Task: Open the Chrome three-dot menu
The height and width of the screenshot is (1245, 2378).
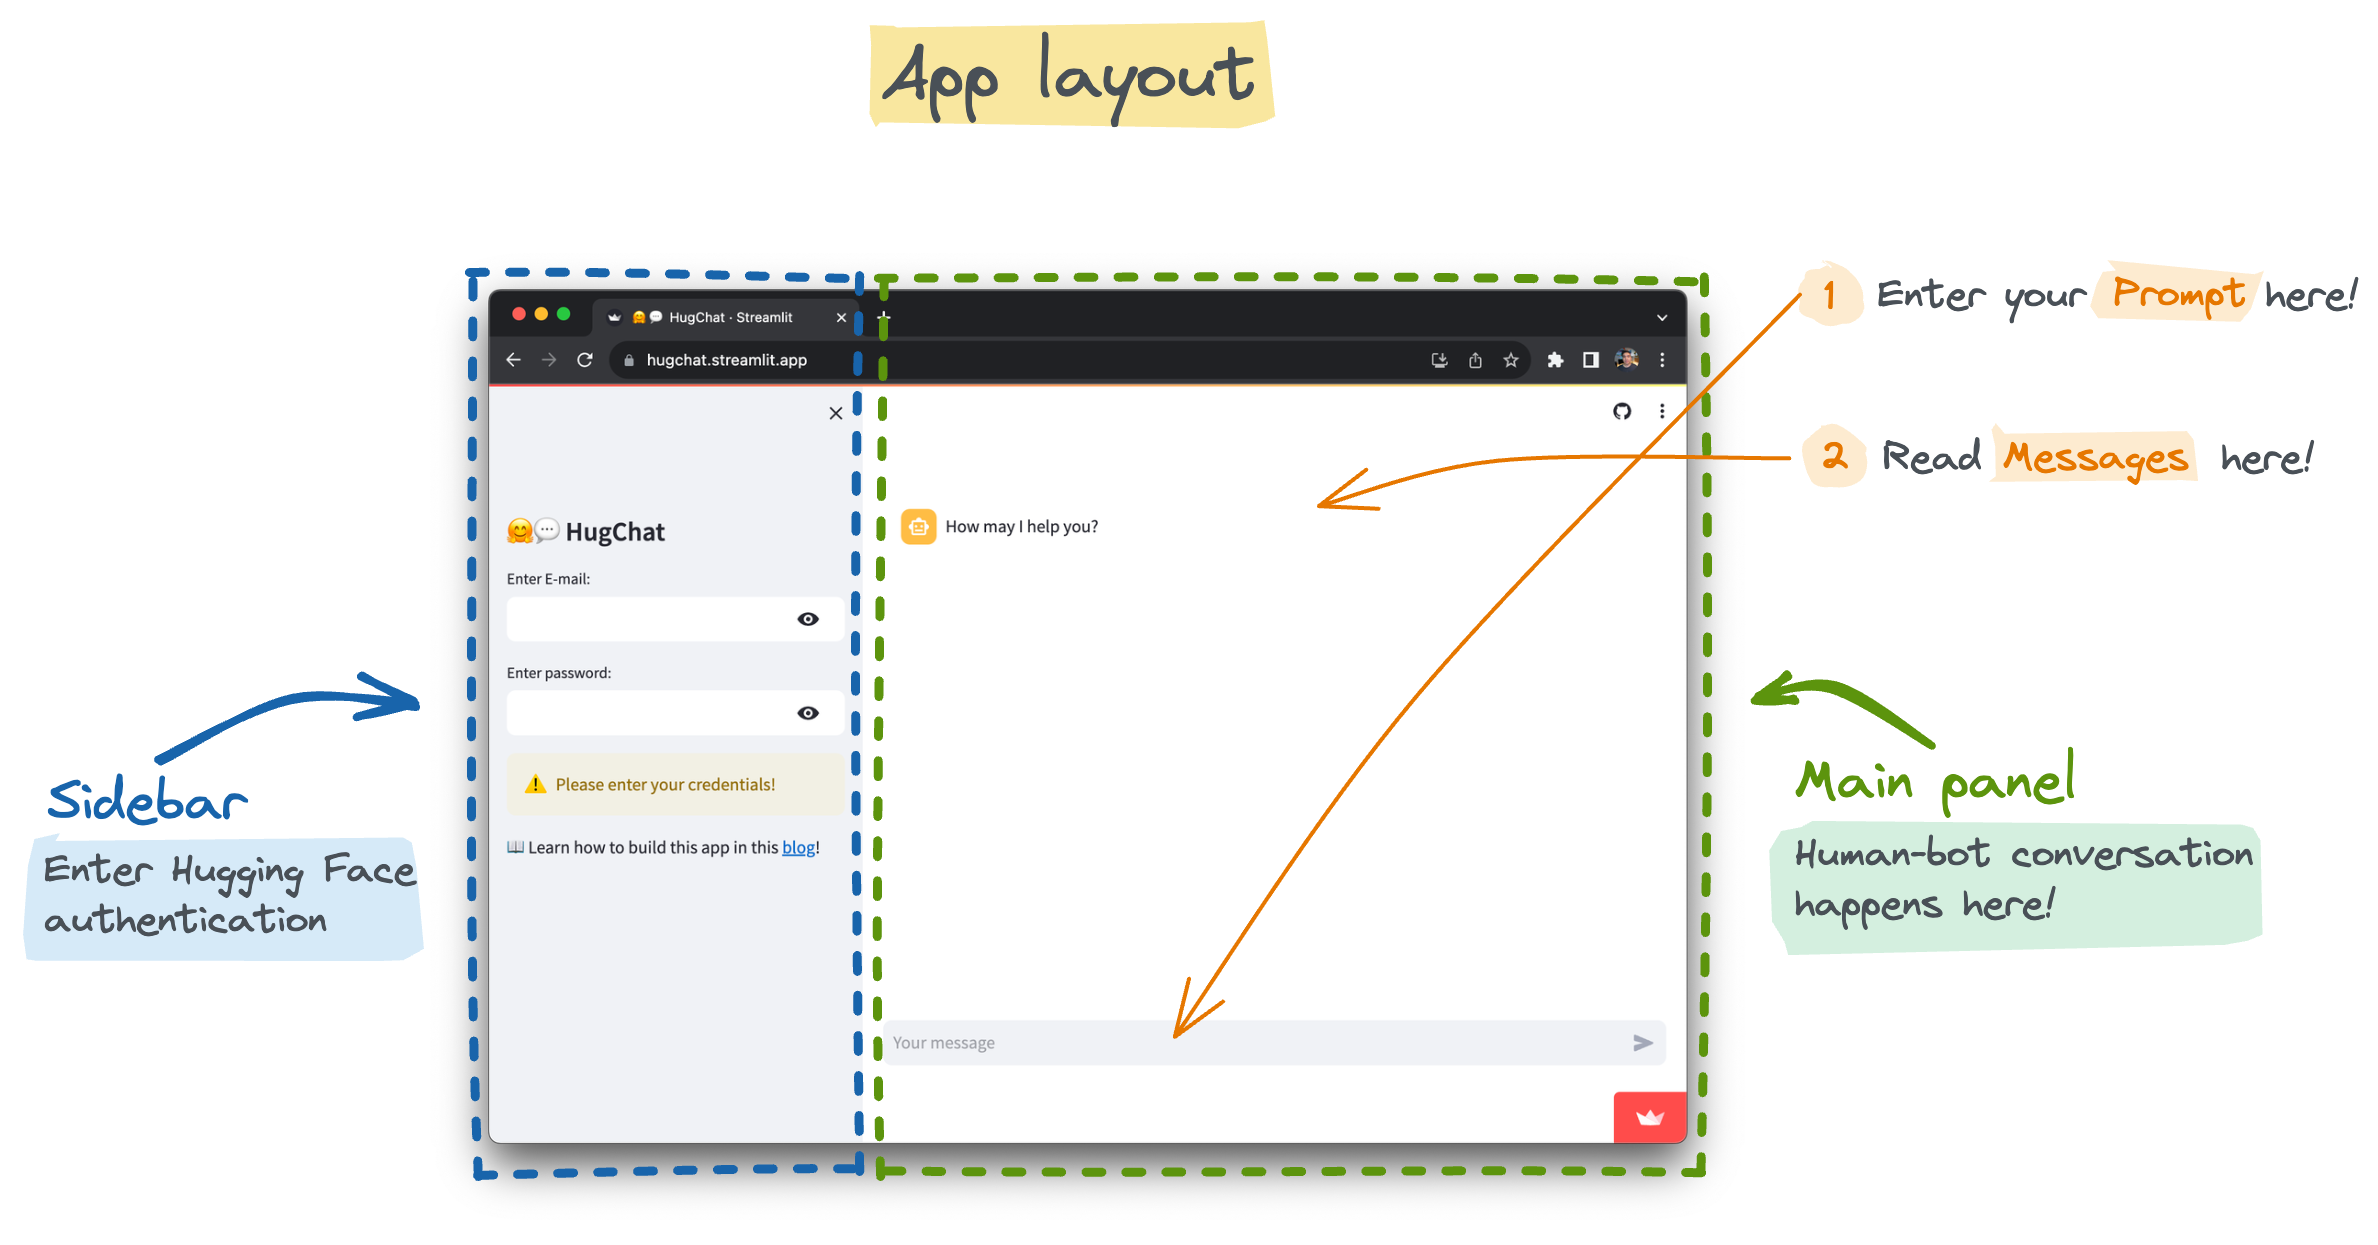Action: point(1662,360)
